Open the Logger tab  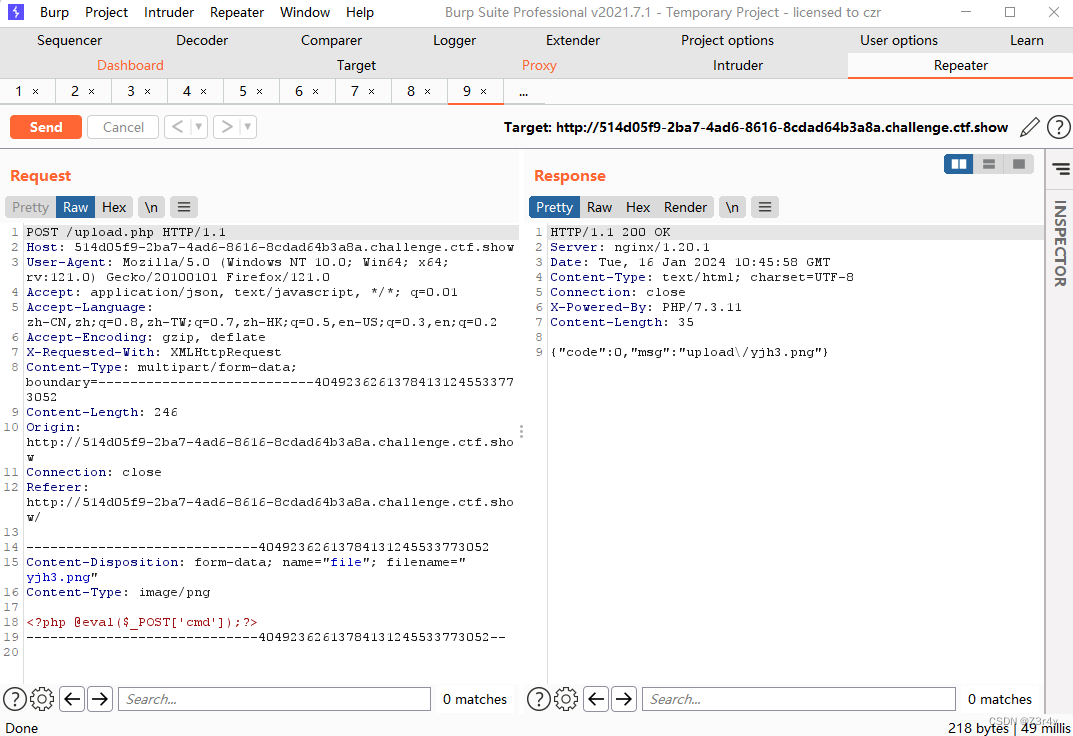point(454,40)
